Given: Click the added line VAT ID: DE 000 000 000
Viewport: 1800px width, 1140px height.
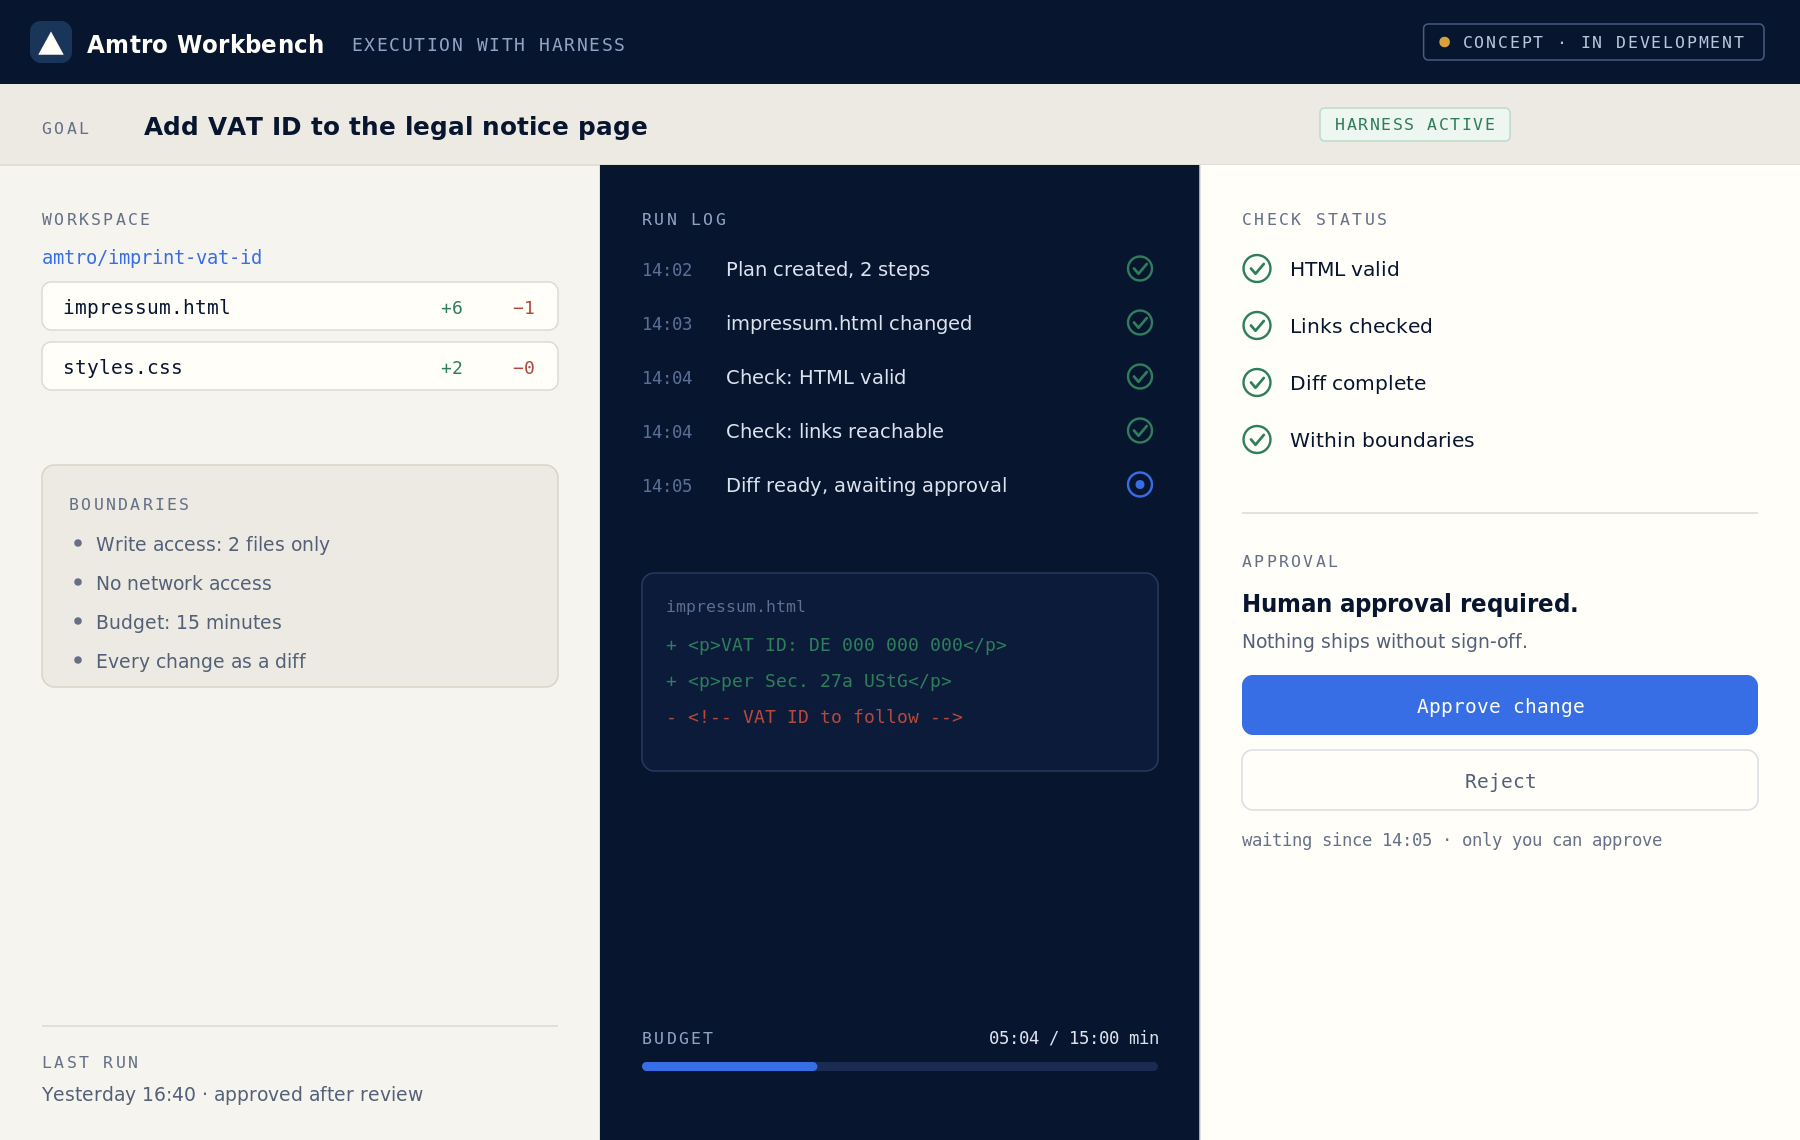Looking at the screenshot, I should 836,645.
